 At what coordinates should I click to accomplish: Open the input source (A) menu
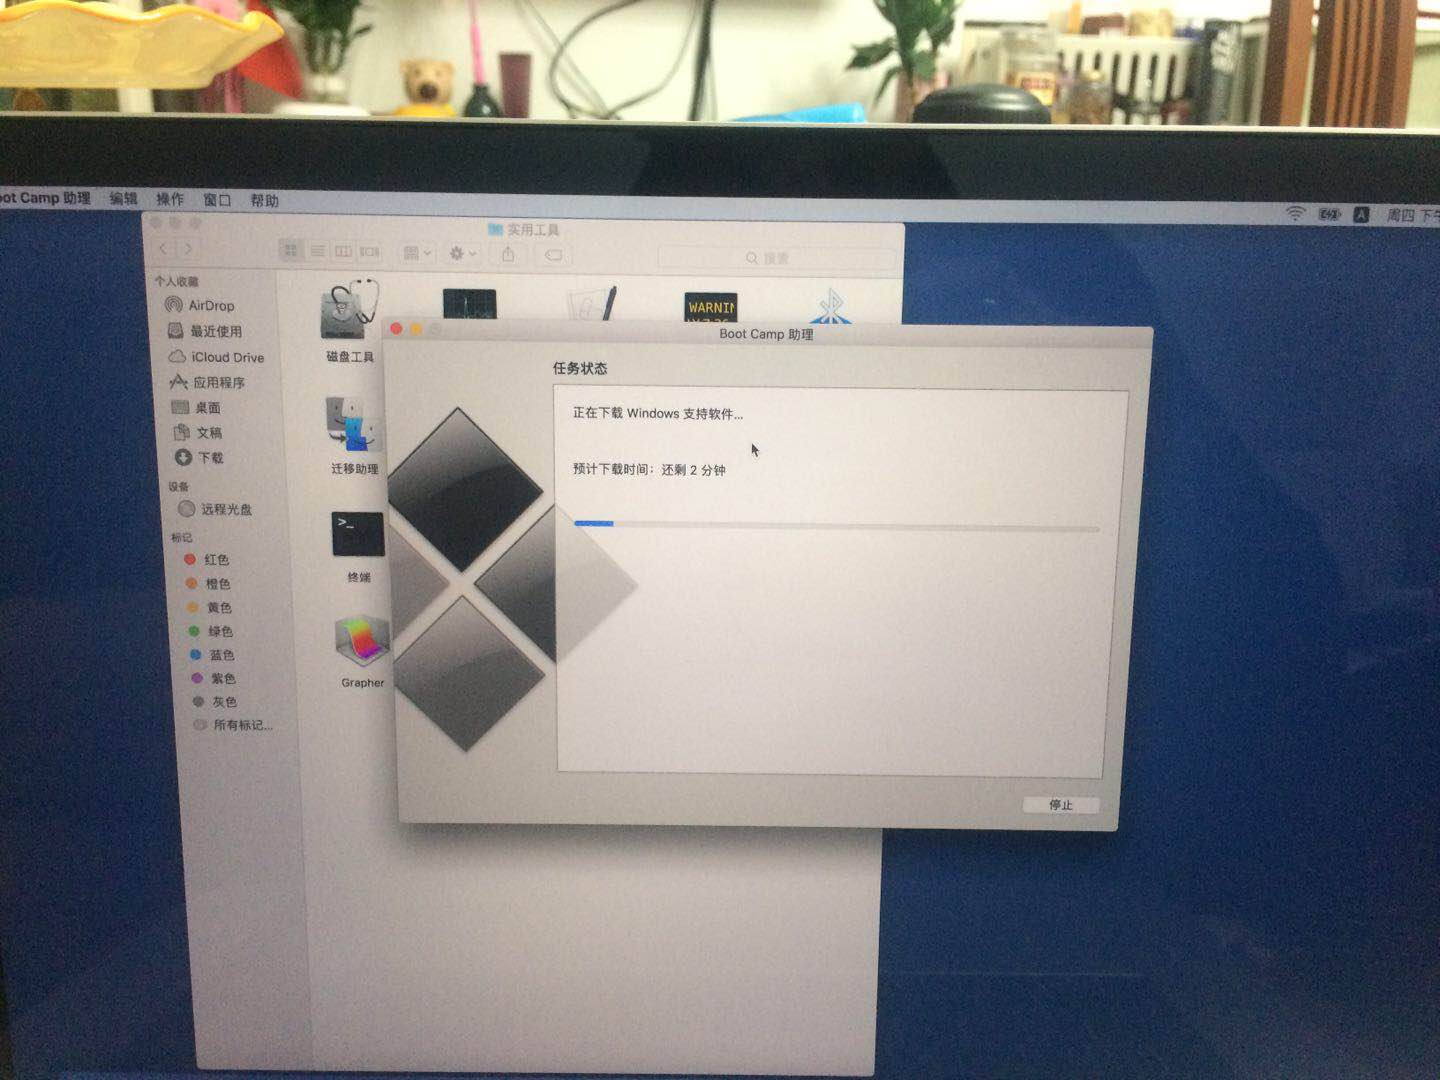coord(1361,214)
